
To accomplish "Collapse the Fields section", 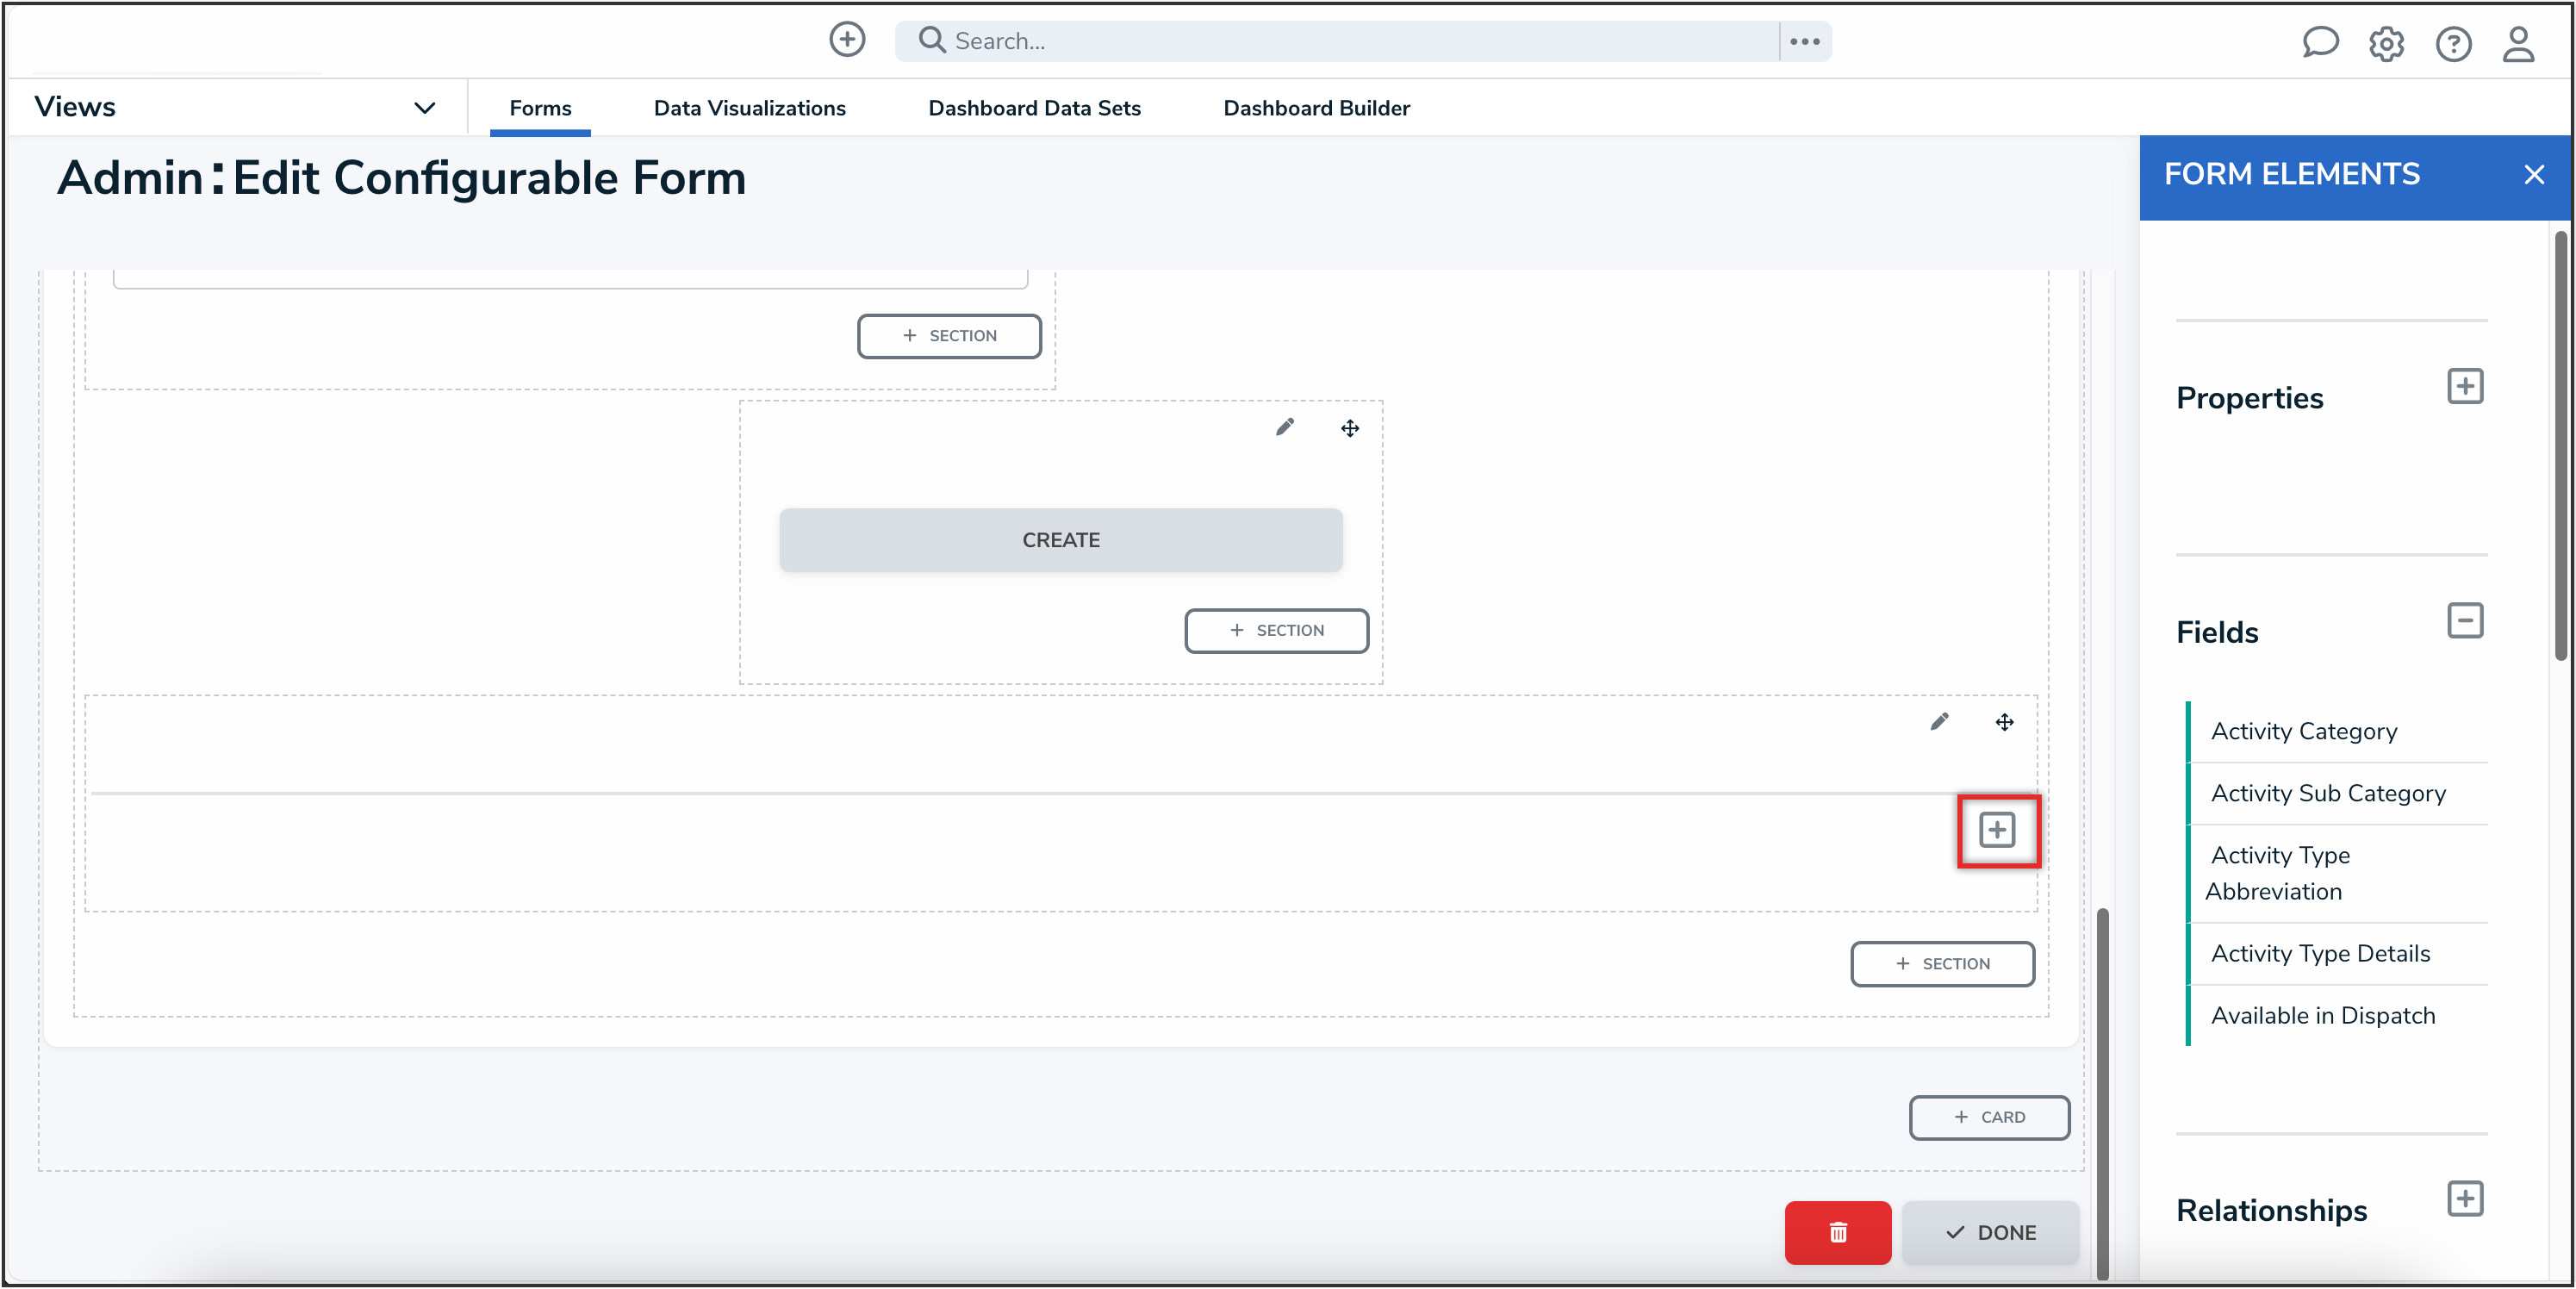I will (2464, 621).
